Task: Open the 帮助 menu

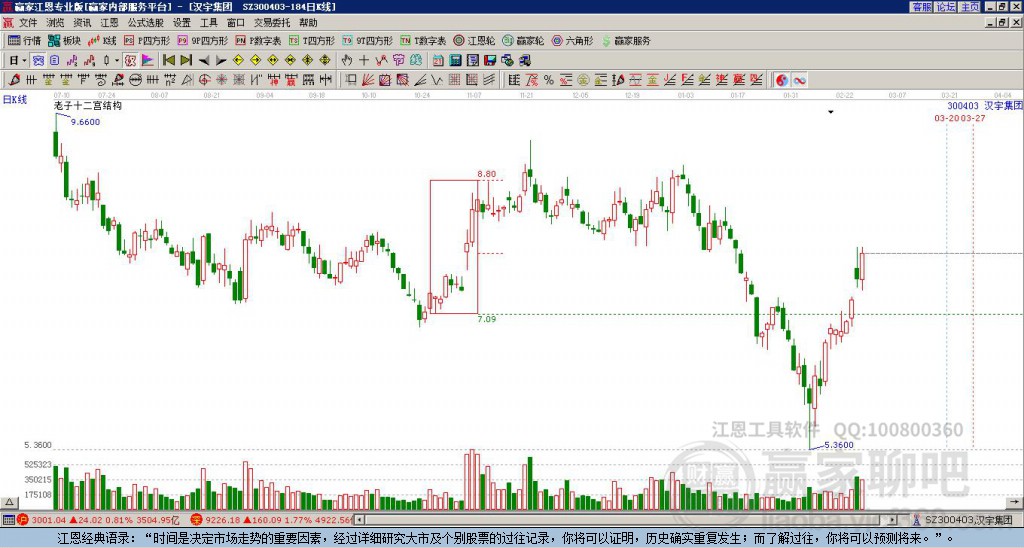Action: [x=308, y=23]
